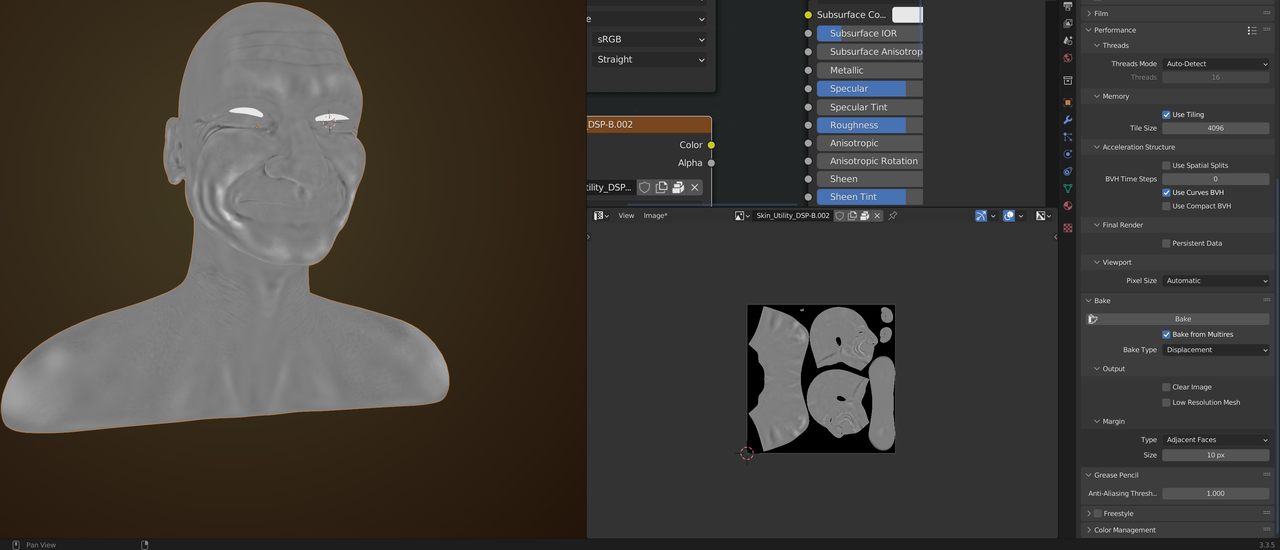Click display channels icon in image editor

1042,216
